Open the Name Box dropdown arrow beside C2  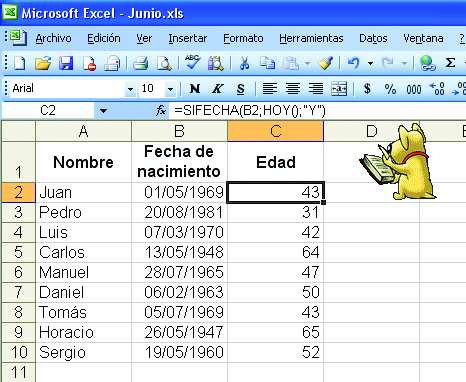pyautogui.click(x=103, y=111)
